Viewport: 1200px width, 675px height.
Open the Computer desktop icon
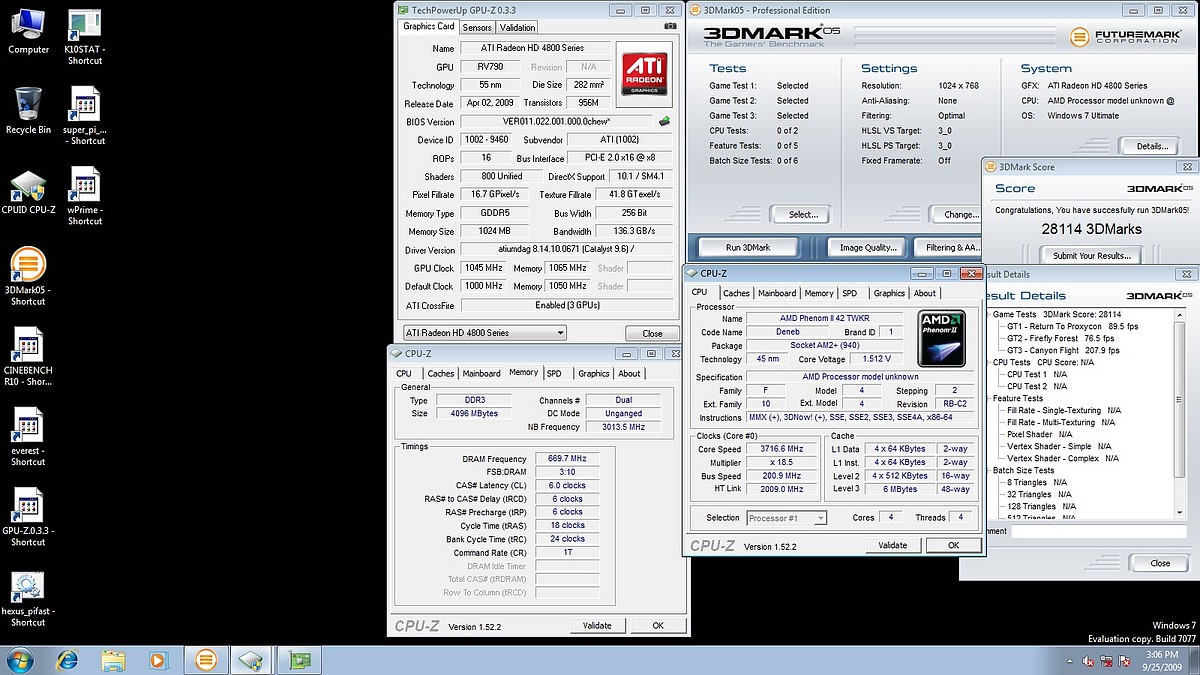click(x=28, y=31)
